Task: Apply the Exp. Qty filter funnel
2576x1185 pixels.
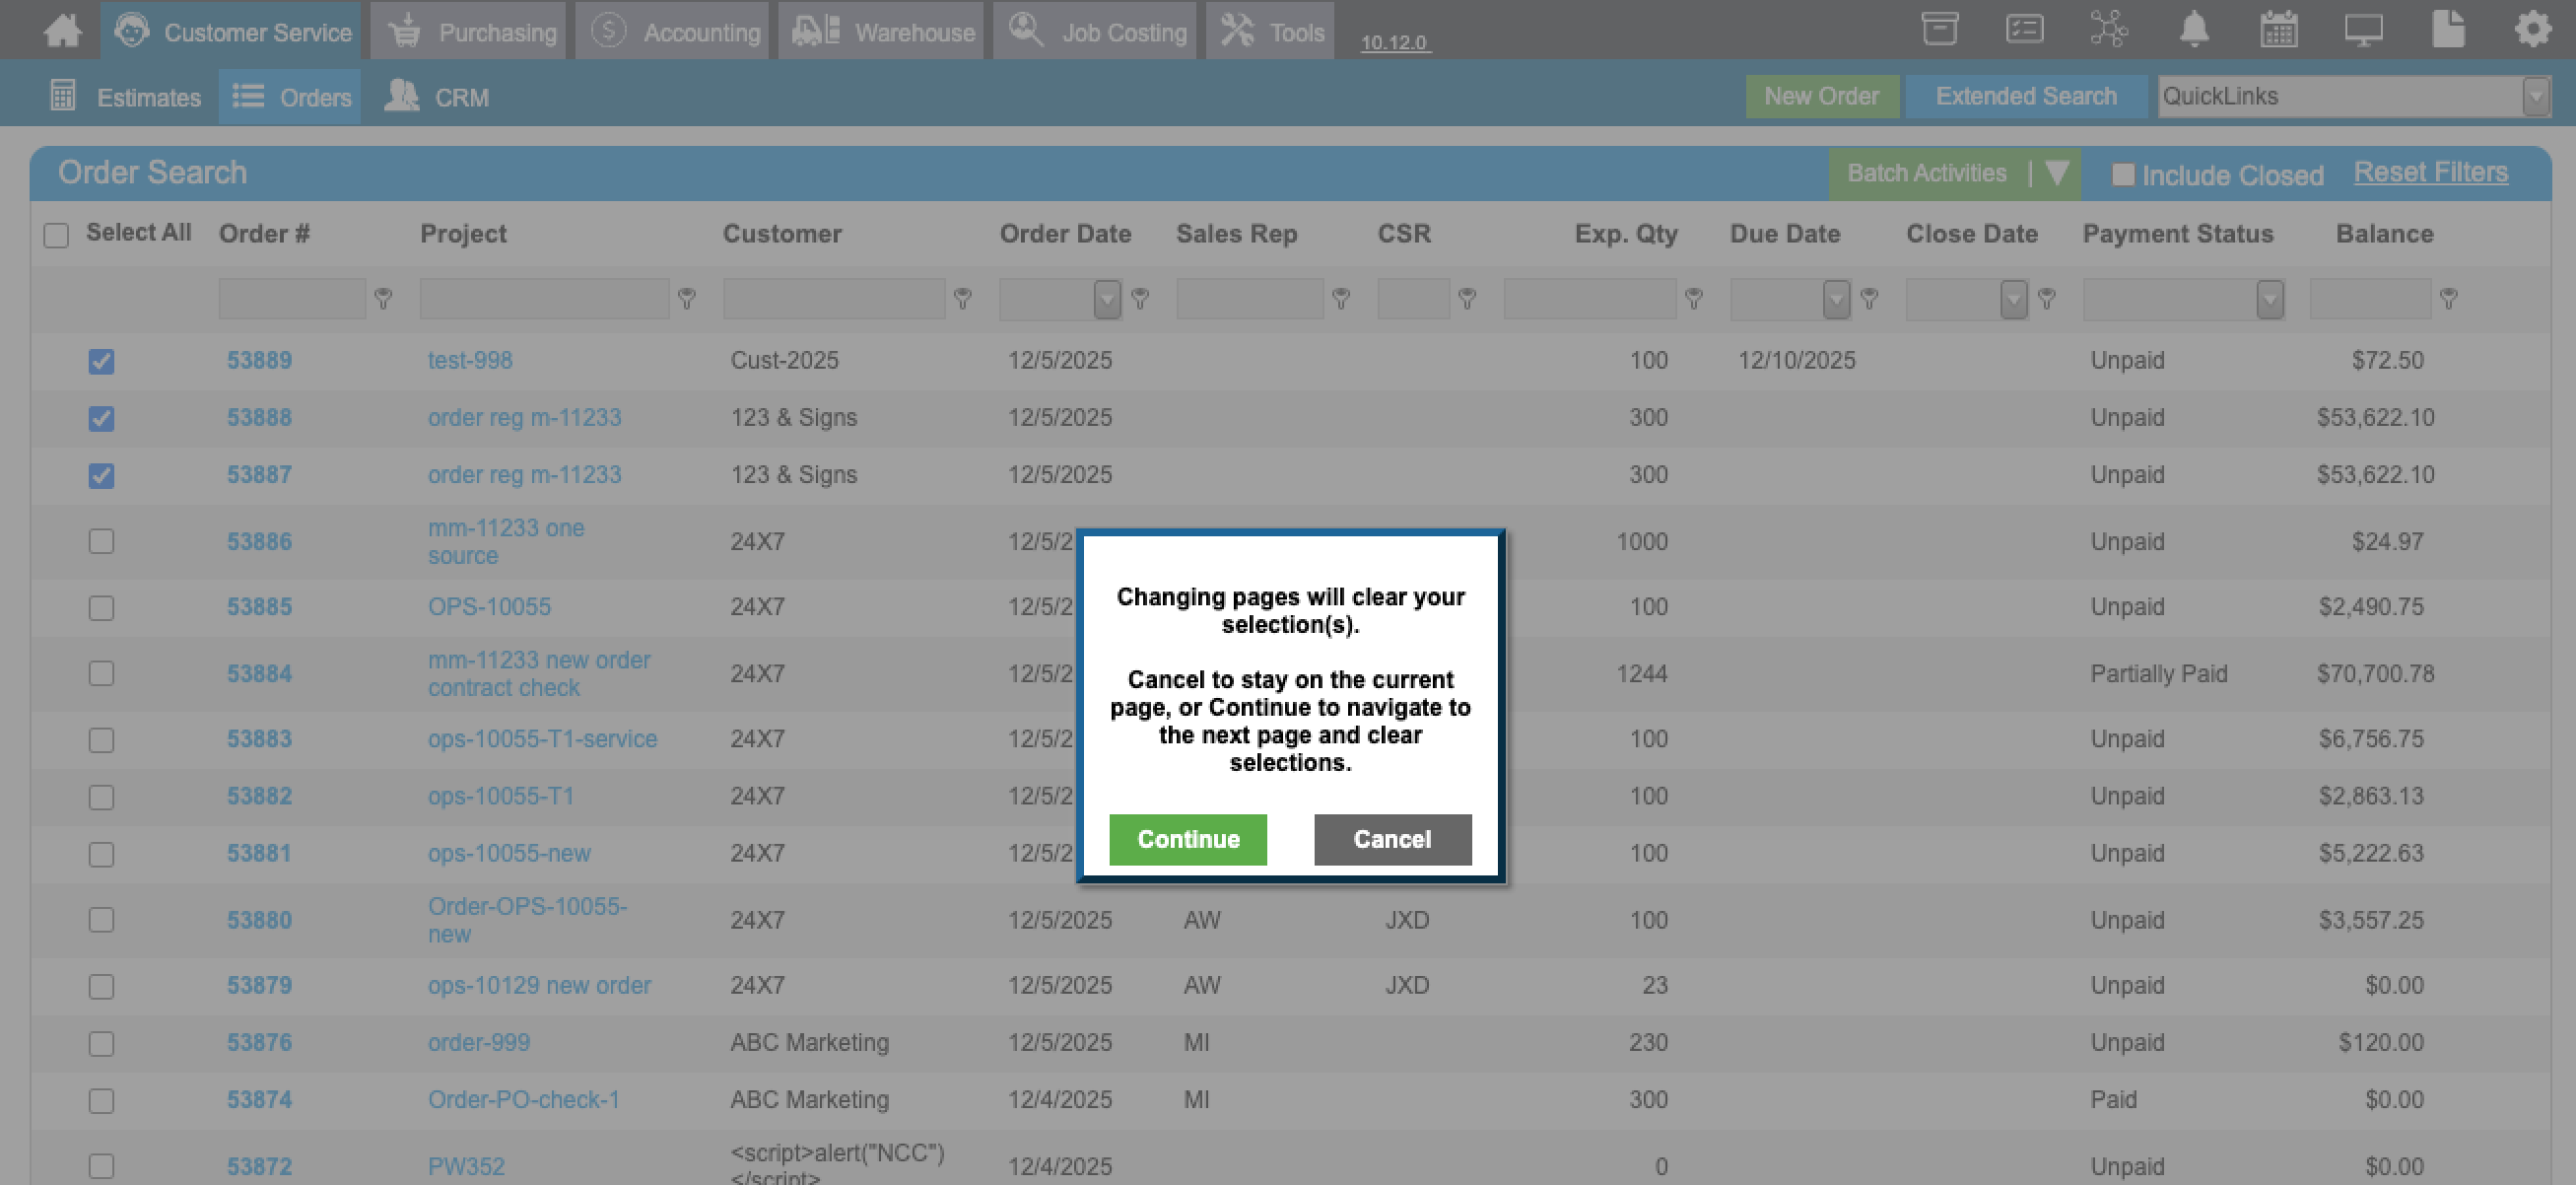Action: coord(1693,298)
